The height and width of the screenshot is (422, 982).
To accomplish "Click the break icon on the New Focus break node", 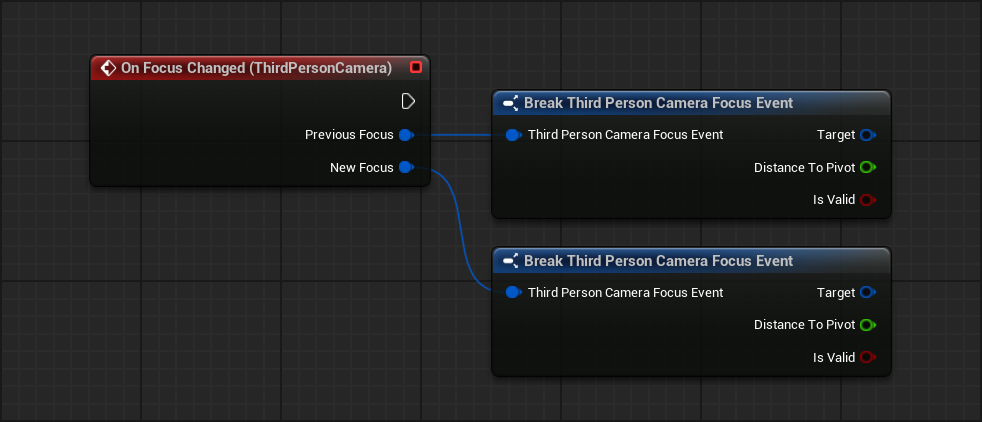I will (x=510, y=261).
